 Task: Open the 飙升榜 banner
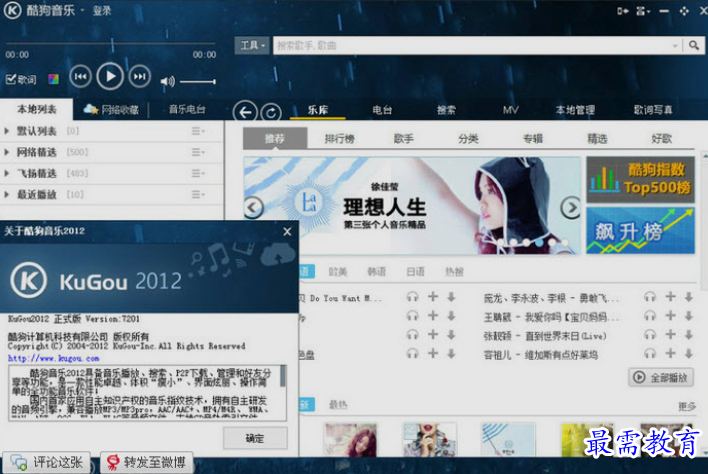tap(640, 231)
